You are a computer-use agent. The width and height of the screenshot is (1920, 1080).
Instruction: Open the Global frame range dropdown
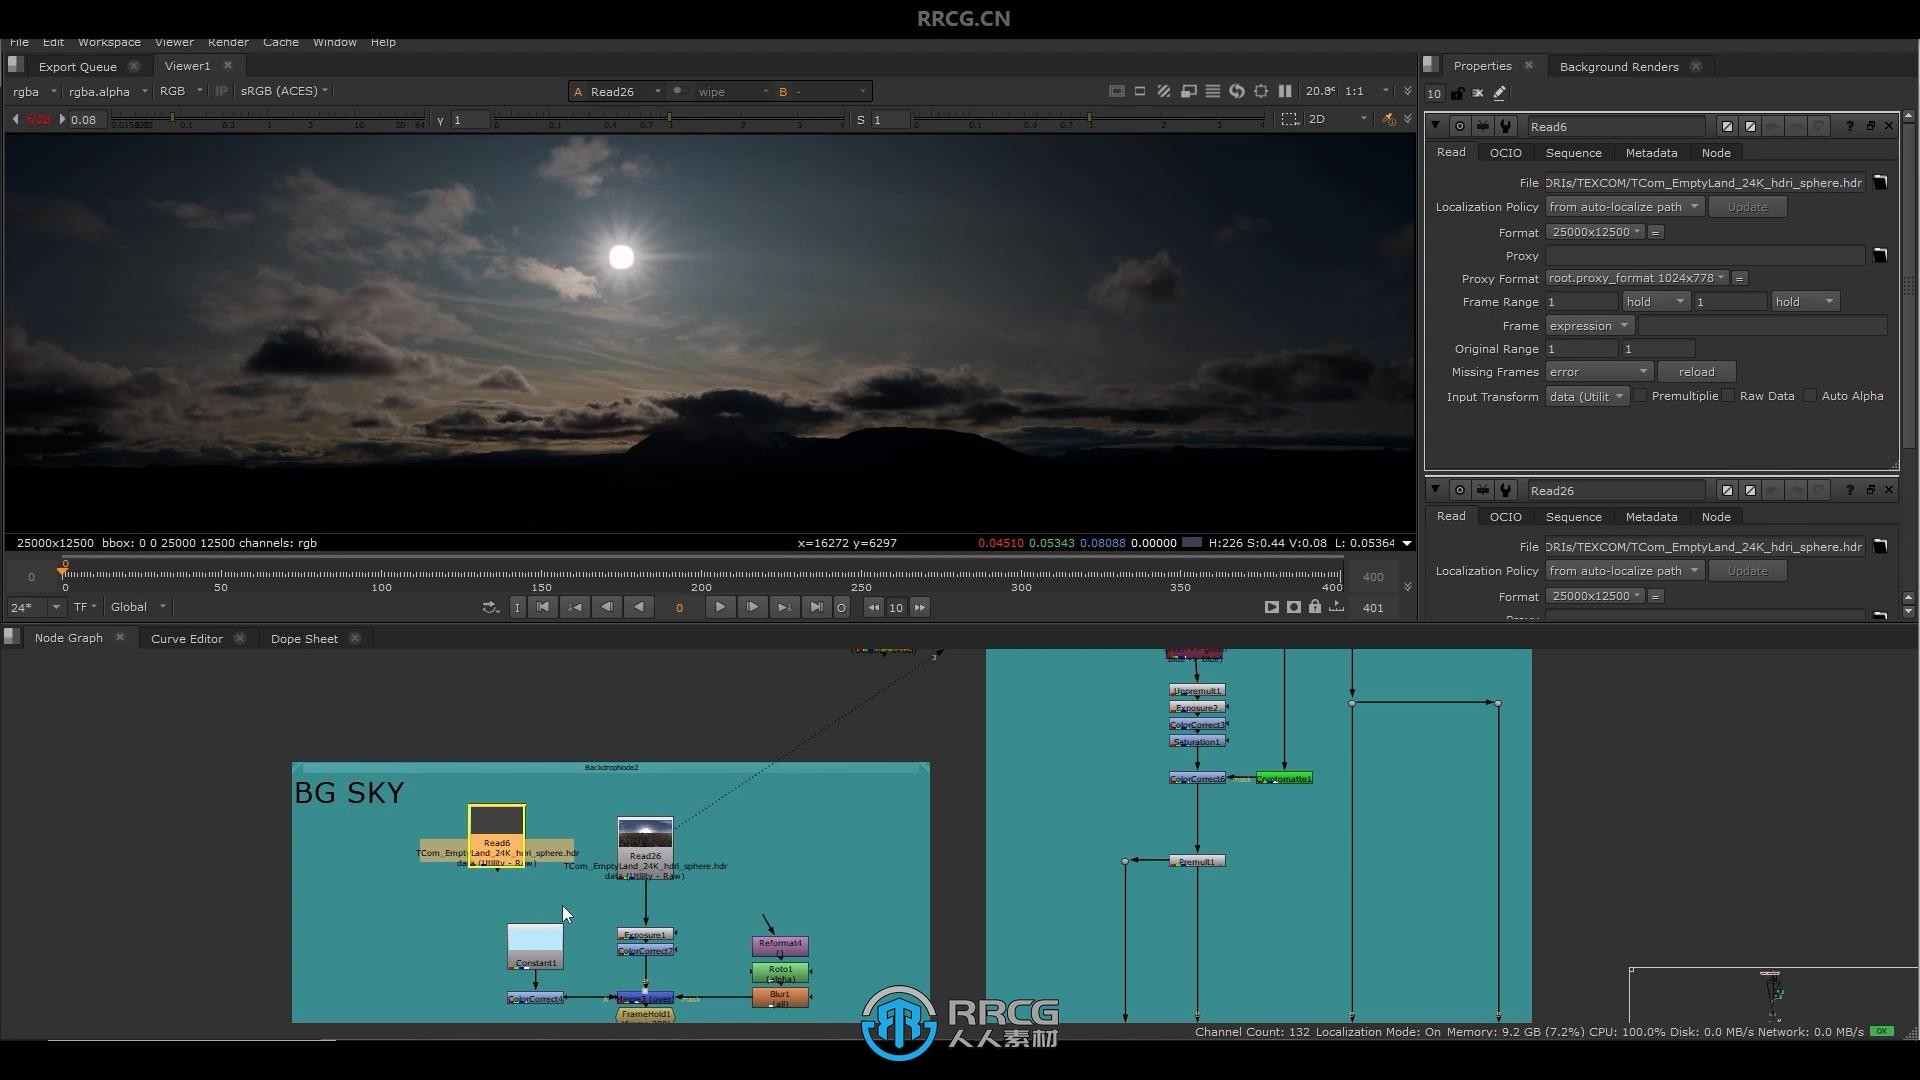pos(138,607)
